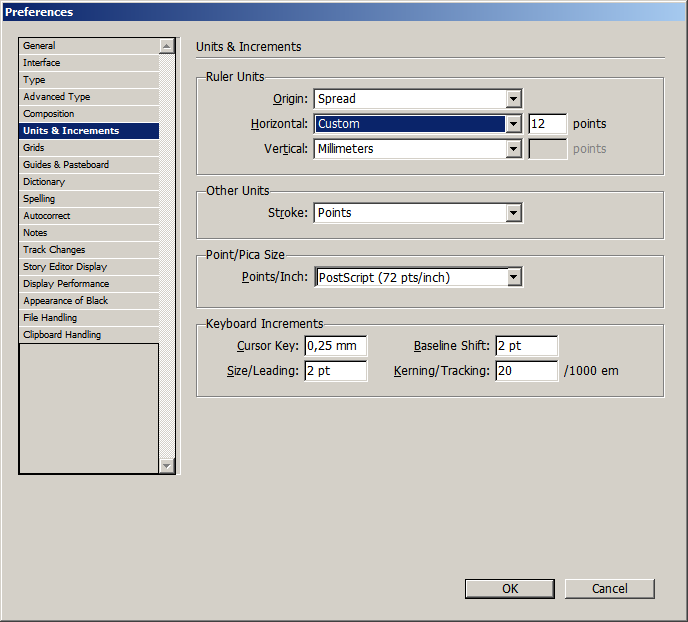Click the Horizontal dropdown arrow
The width and height of the screenshot is (688, 622).
click(x=513, y=124)
